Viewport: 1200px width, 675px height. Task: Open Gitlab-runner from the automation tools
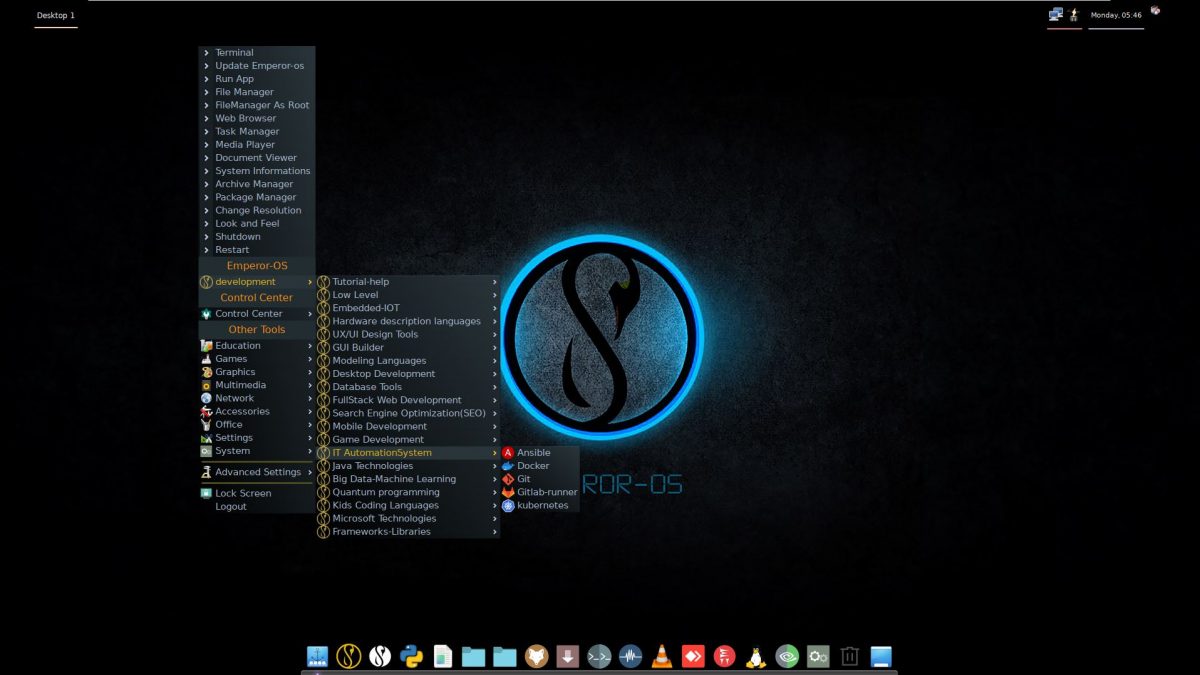tap(545, 492)
